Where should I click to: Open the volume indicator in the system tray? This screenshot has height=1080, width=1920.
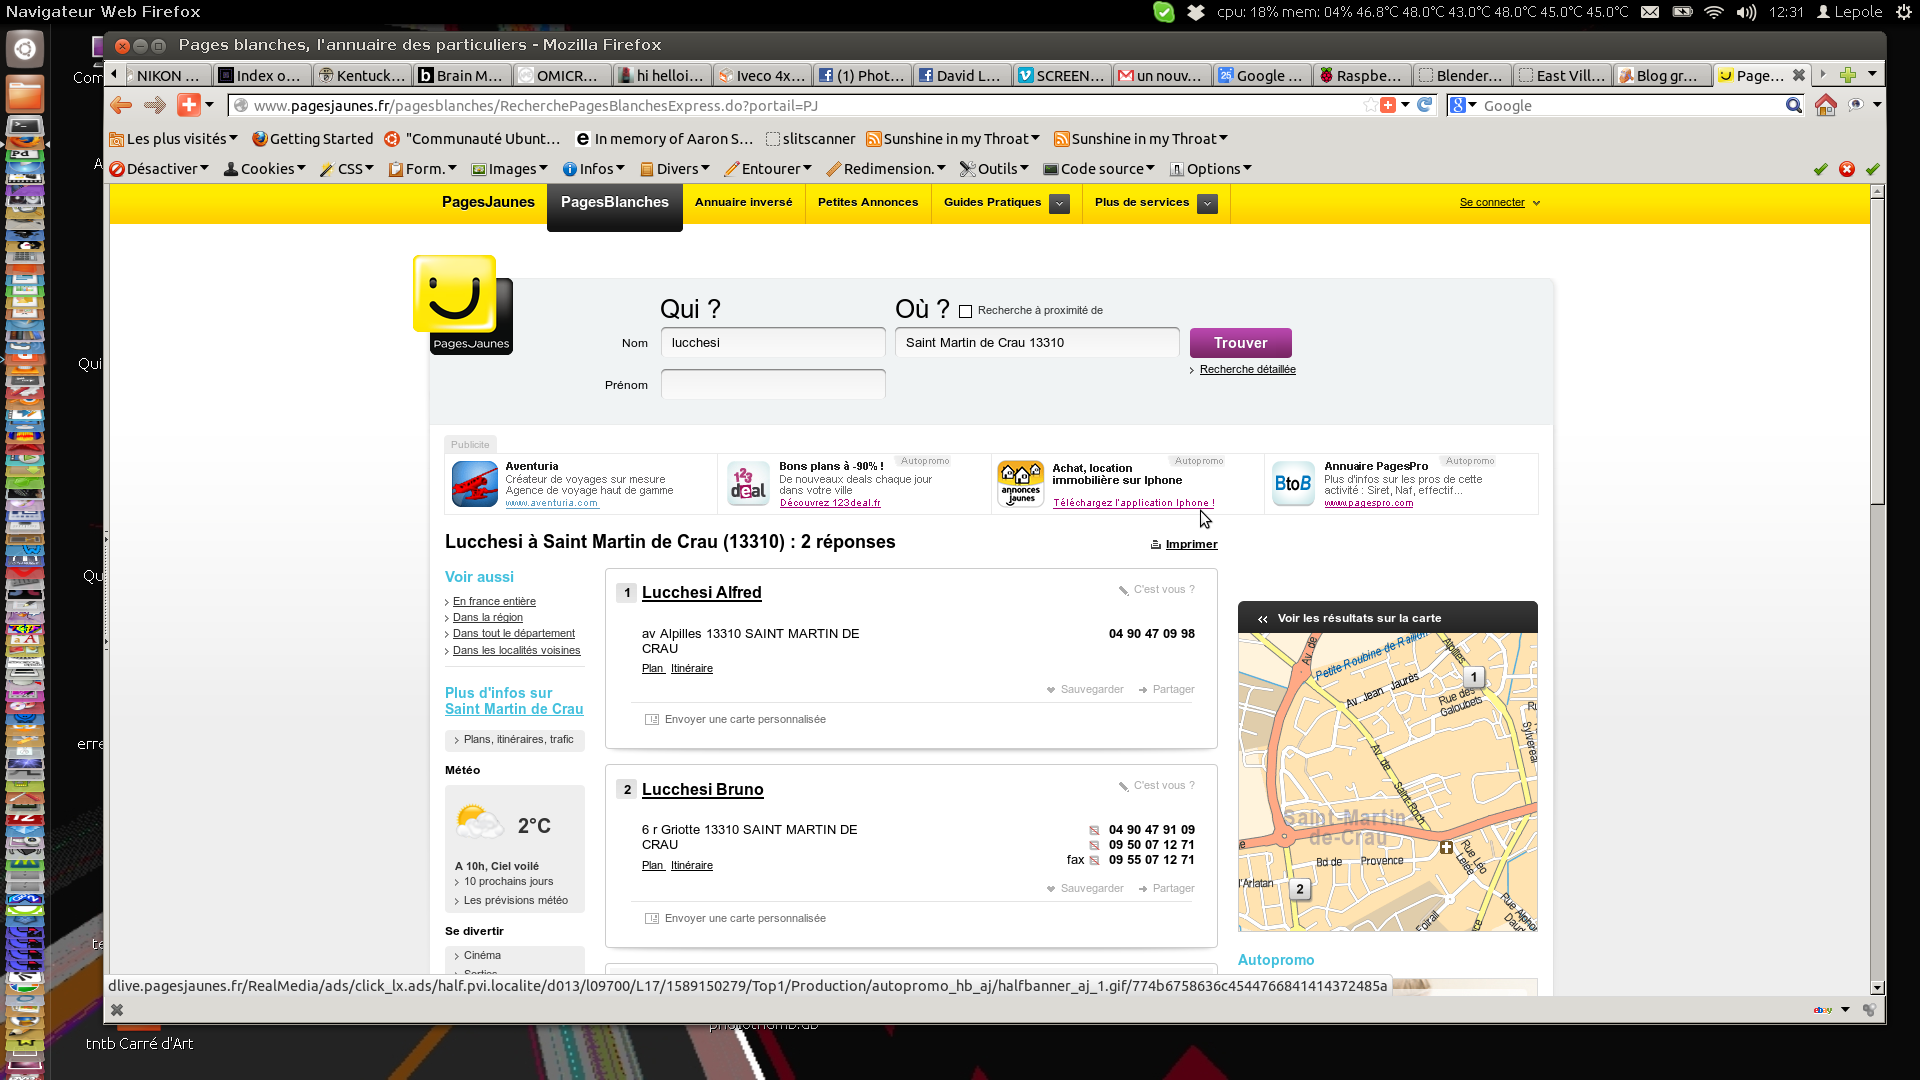coord(1746,12)
